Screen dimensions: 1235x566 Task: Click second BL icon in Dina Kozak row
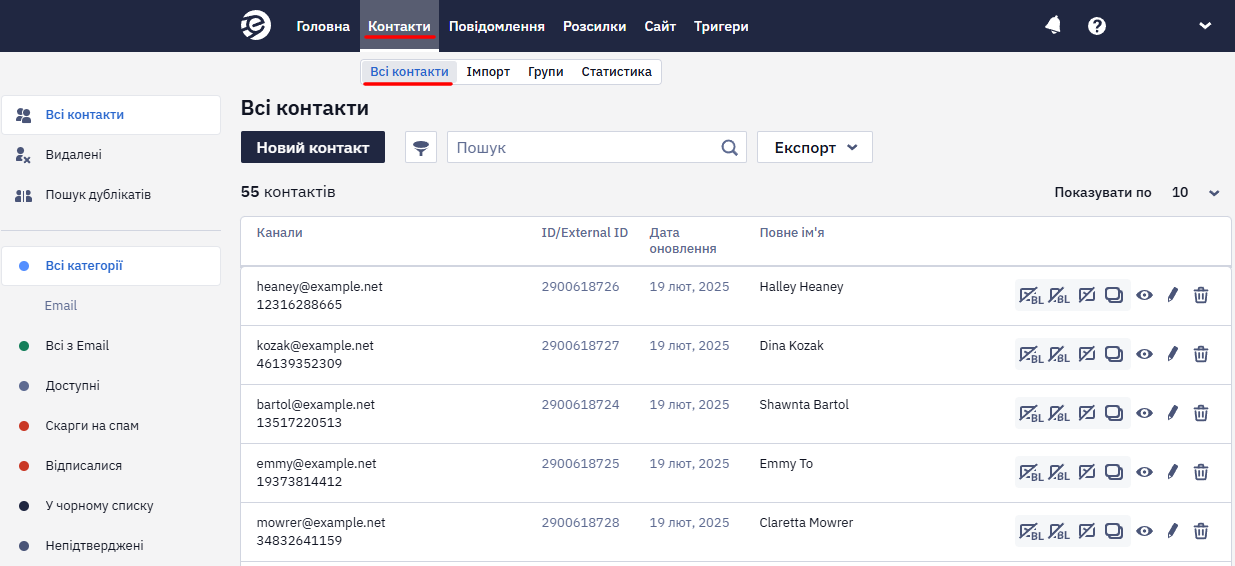pyautogui.click(x=1059, y=354)
